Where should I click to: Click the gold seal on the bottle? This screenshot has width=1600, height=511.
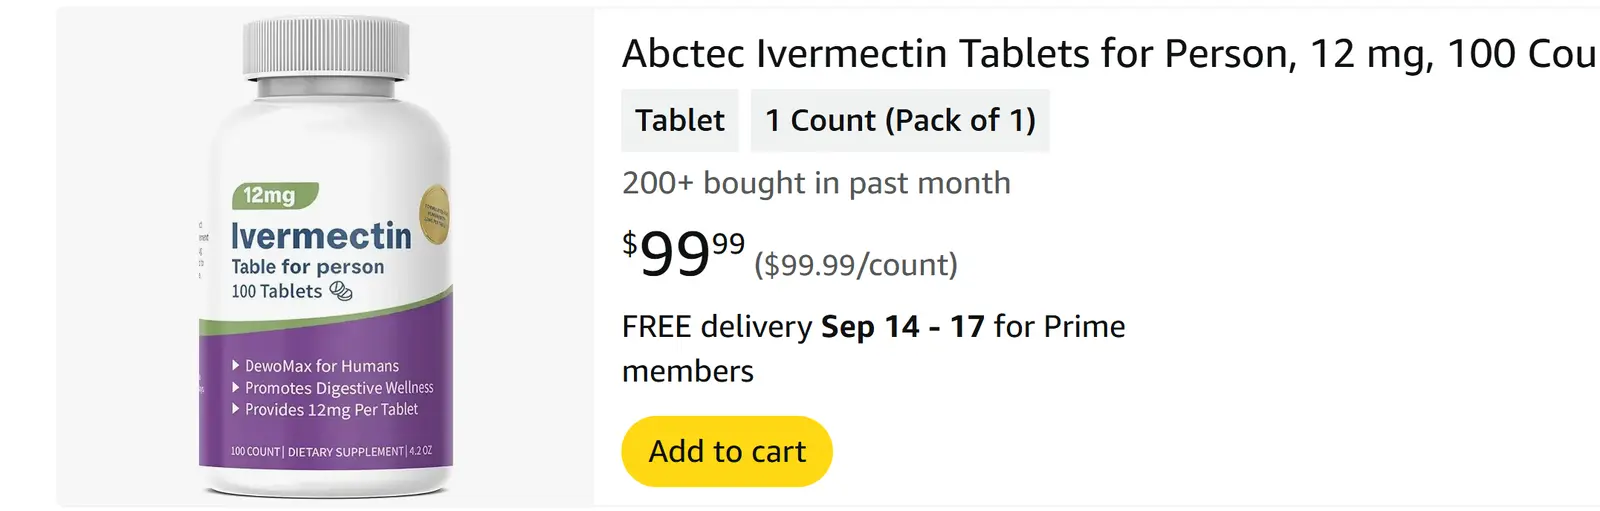434,214
